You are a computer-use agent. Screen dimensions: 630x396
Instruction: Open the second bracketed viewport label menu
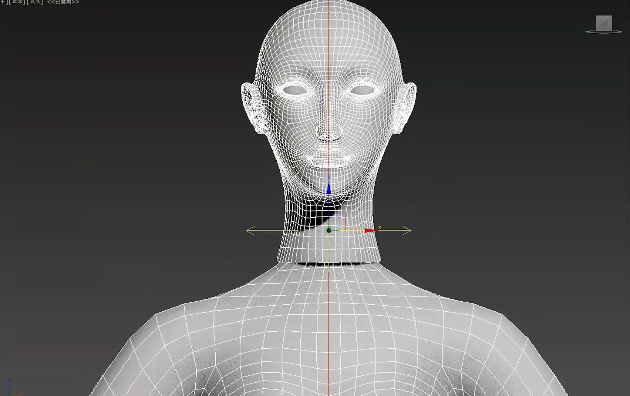(x=35, y=2)
